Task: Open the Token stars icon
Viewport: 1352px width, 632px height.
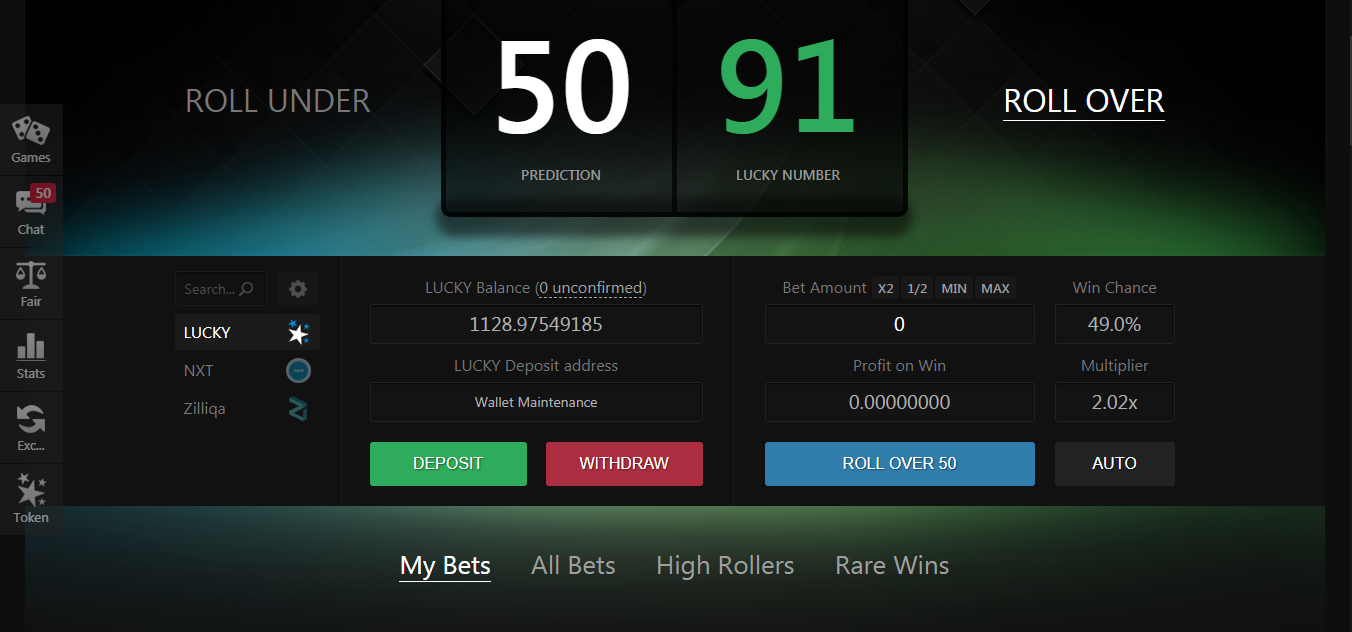Action: pyautogui.click(x=31, y=491)
